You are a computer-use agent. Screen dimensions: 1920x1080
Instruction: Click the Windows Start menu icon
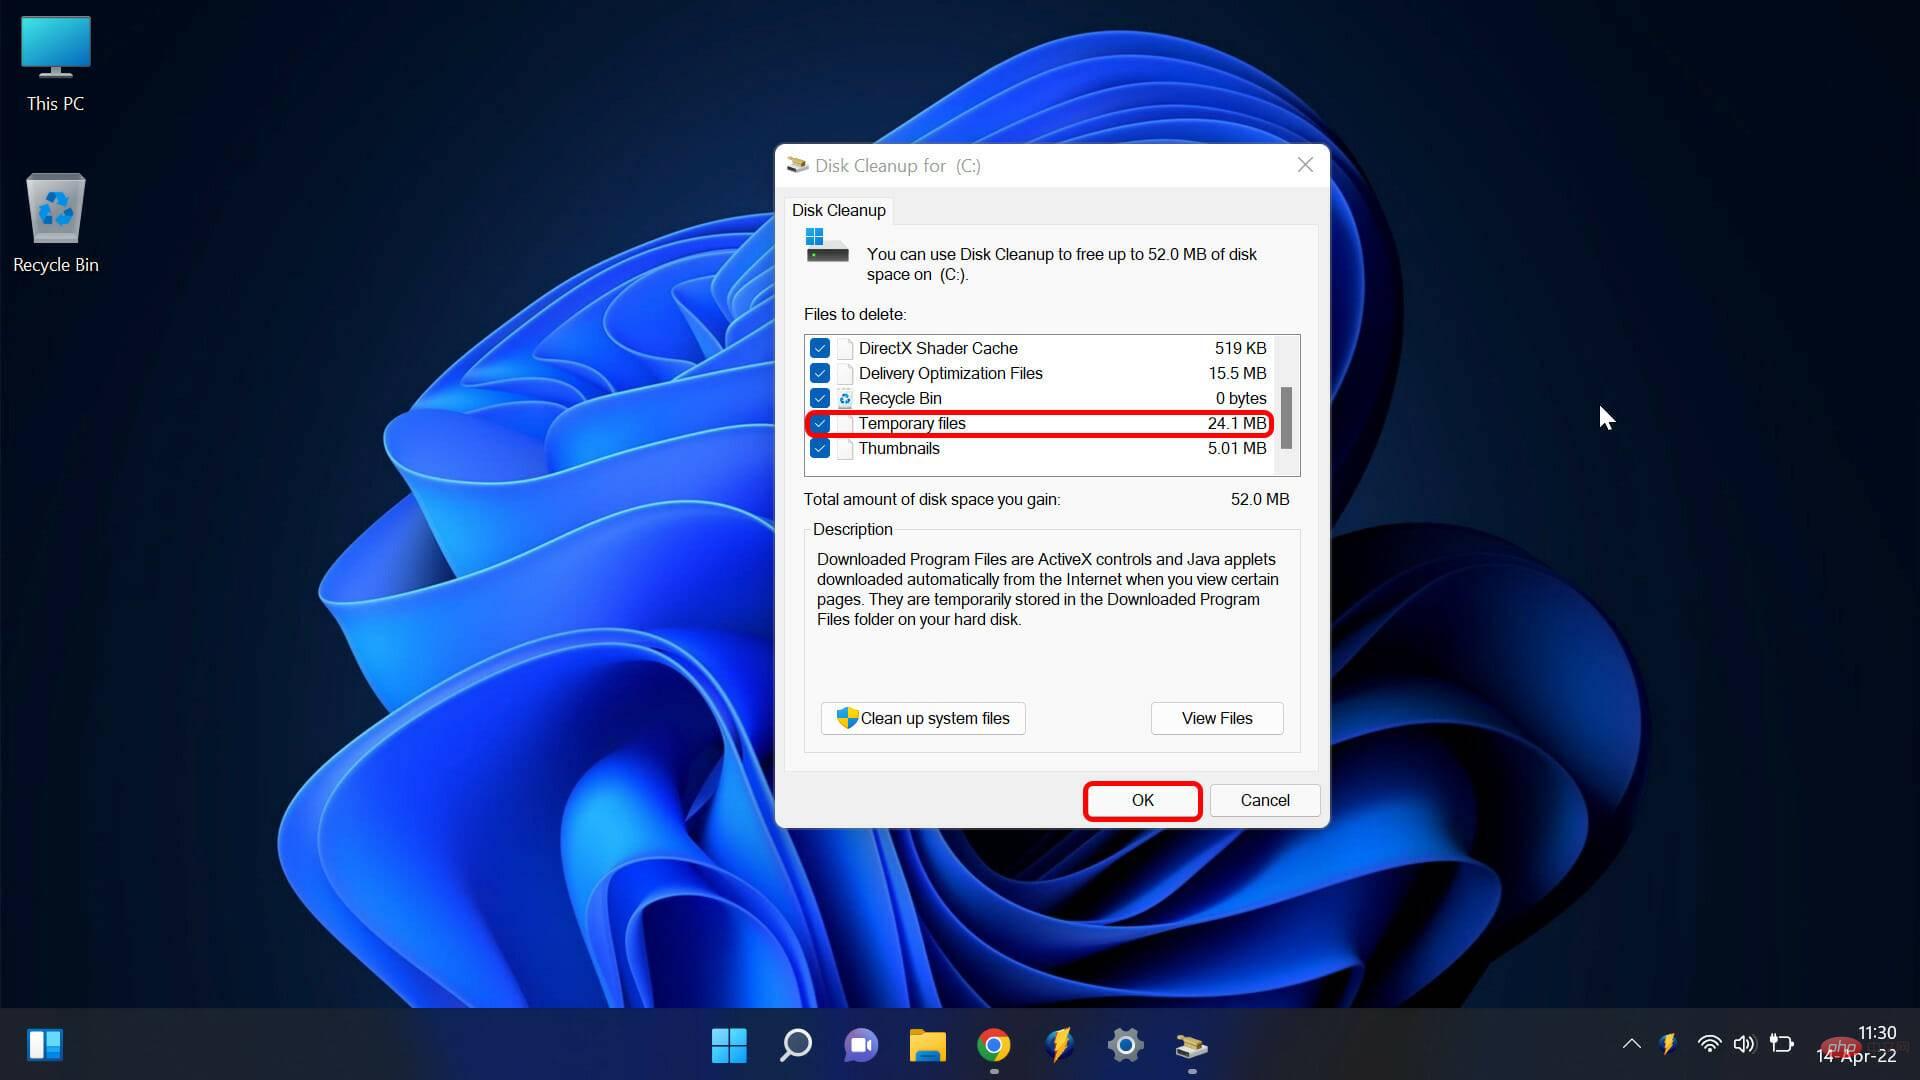point(729,1046)
